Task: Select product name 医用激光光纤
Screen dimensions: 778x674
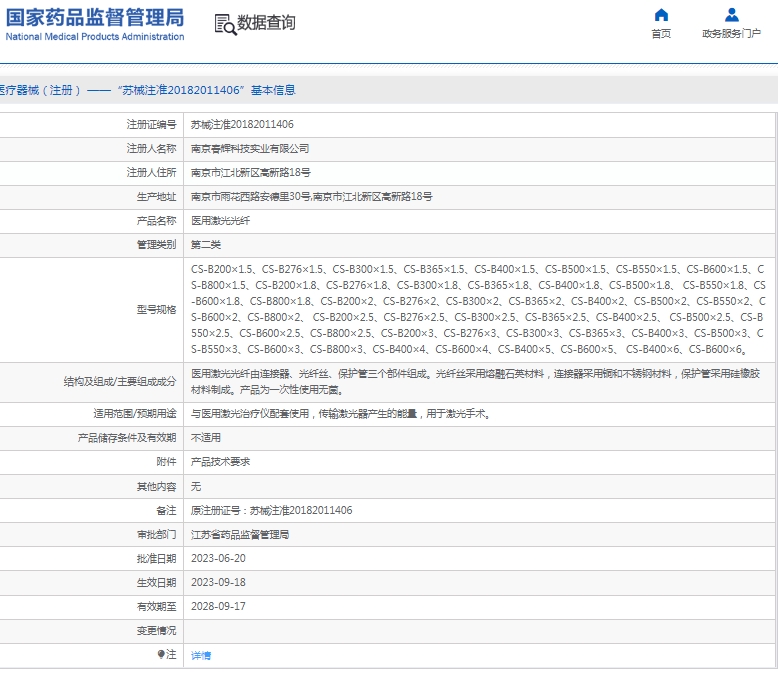Action: (220, 221)
